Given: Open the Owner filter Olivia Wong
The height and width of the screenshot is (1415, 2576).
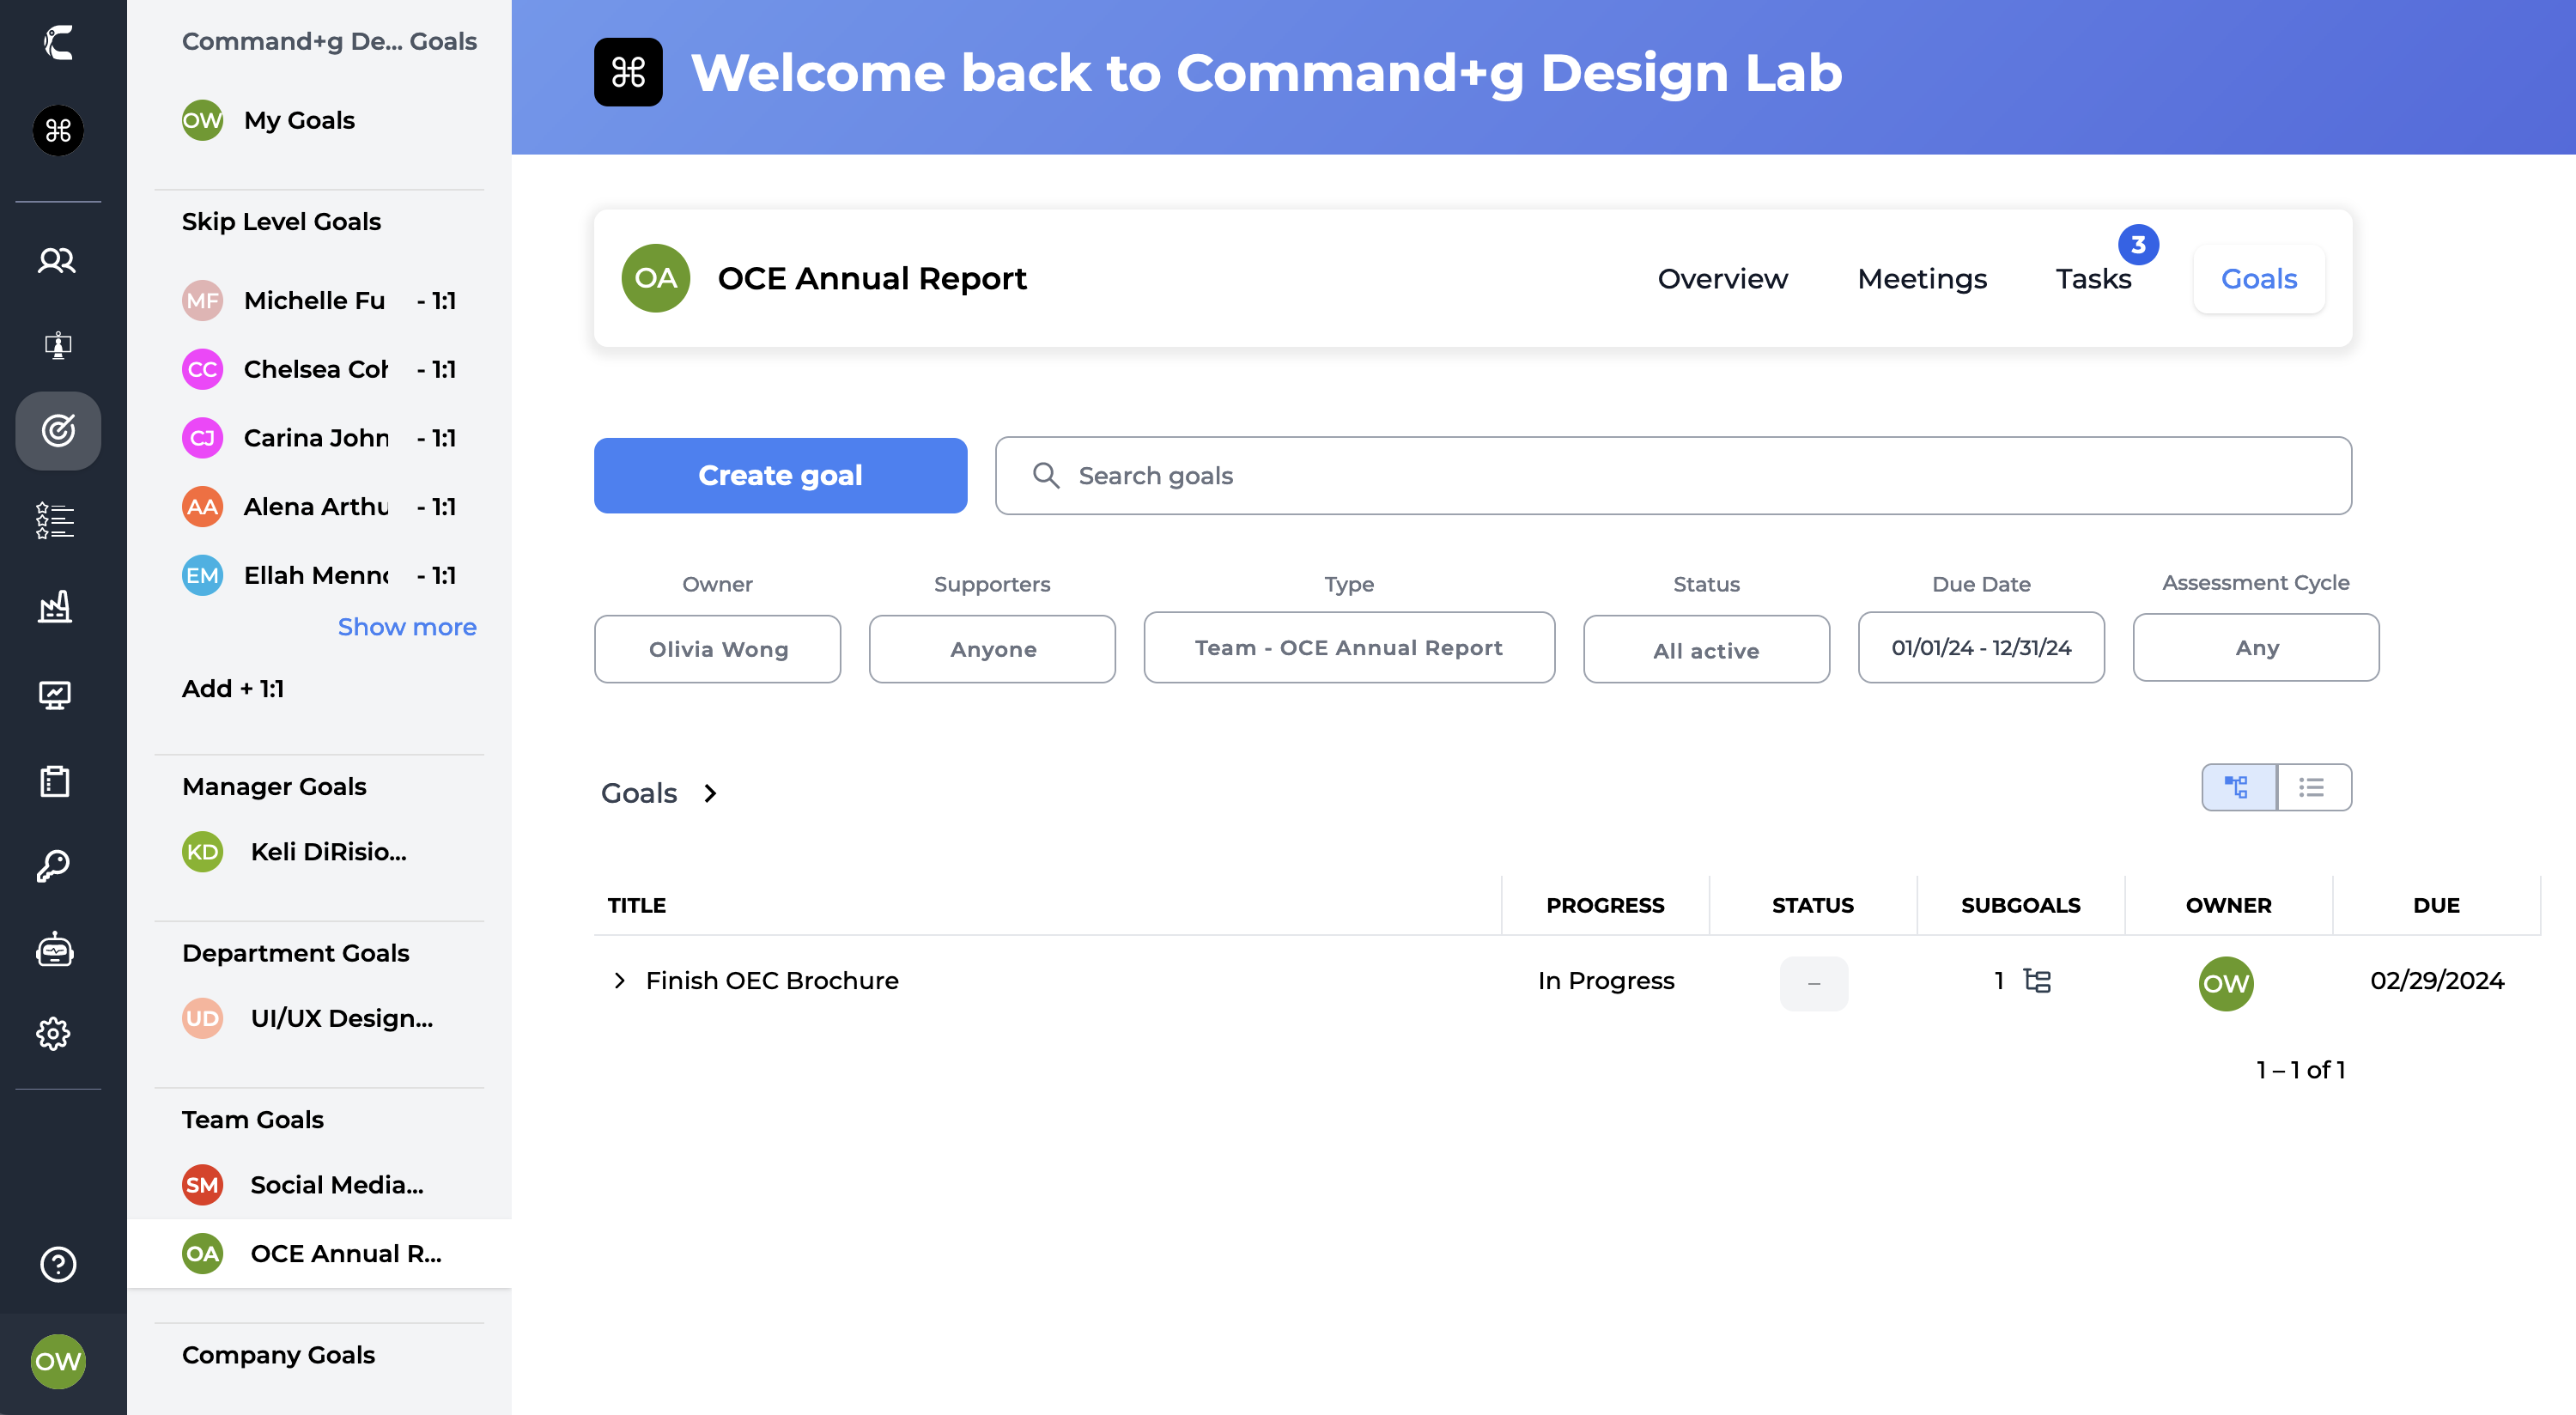Looking at the screenshot, I should [717, 649].
